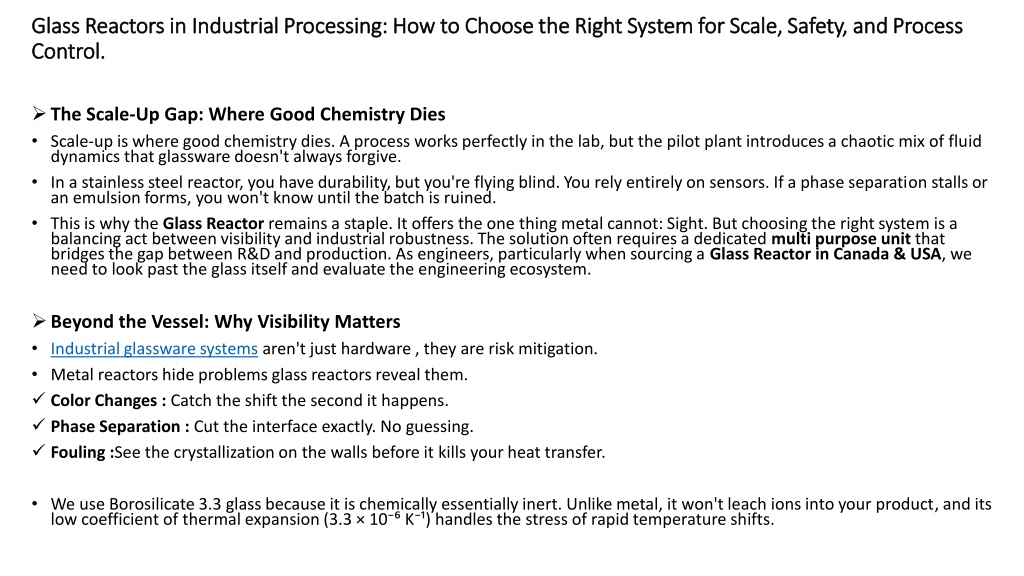
Task: Open the Industrial glassware systems link
Action: click(154, 348)
